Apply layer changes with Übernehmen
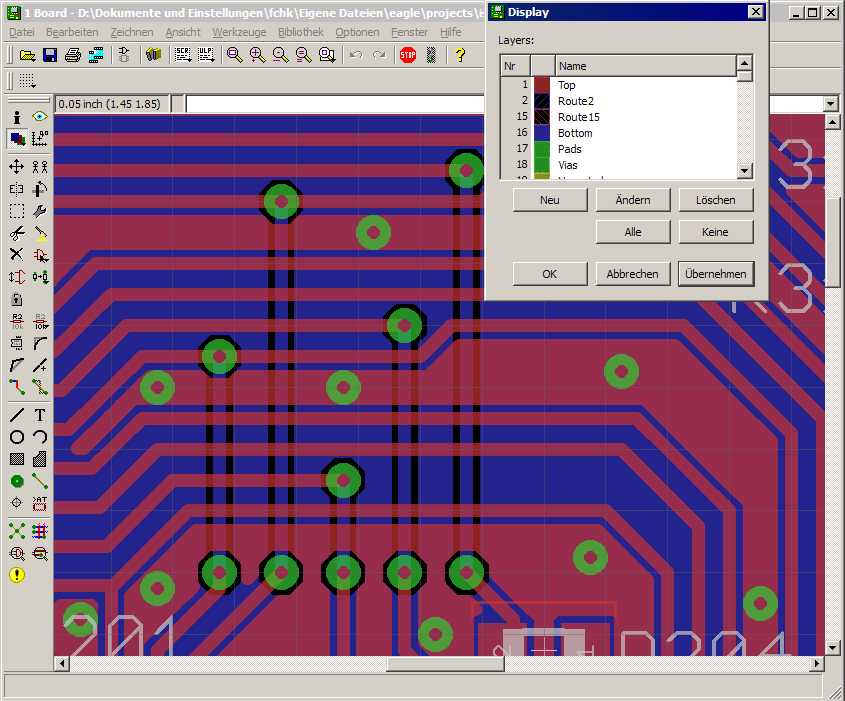Viewport: 845px width, 701px height. [716, 274]
